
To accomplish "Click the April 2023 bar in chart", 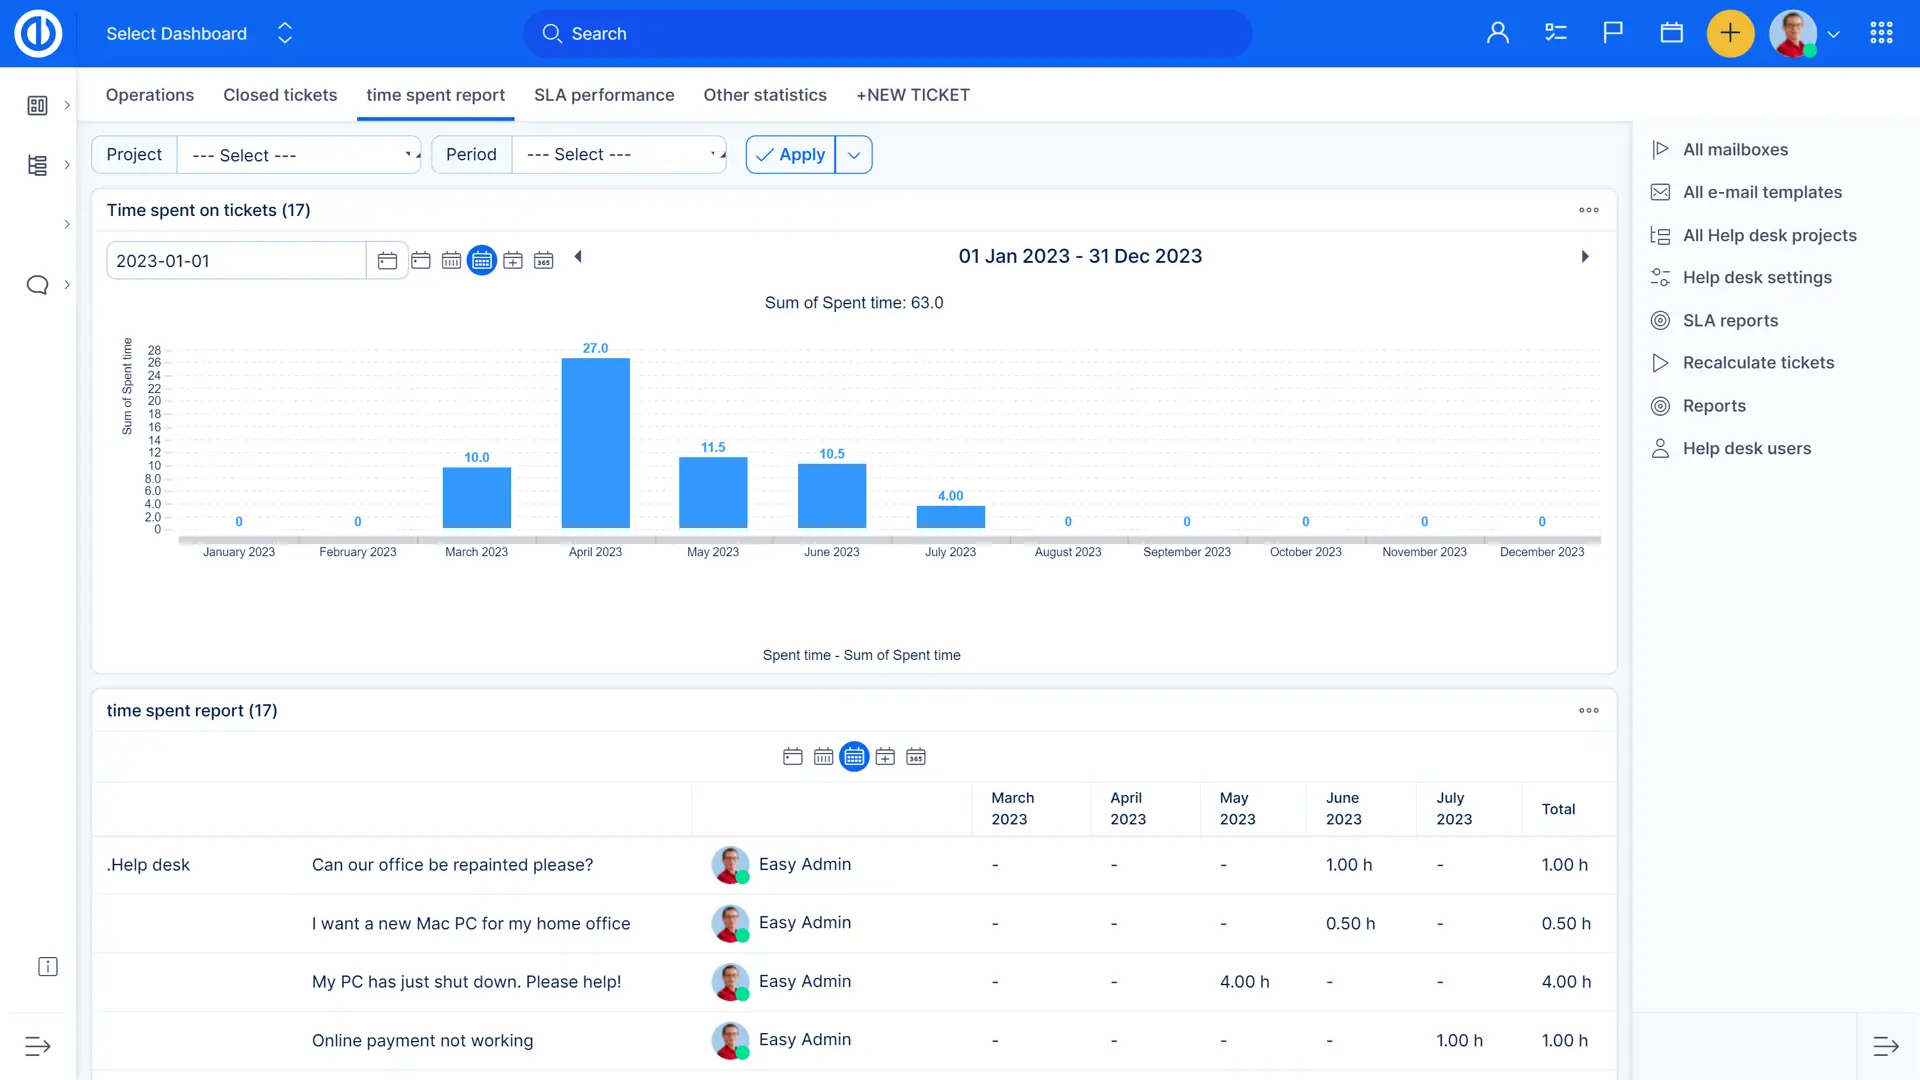I will 595,443.
